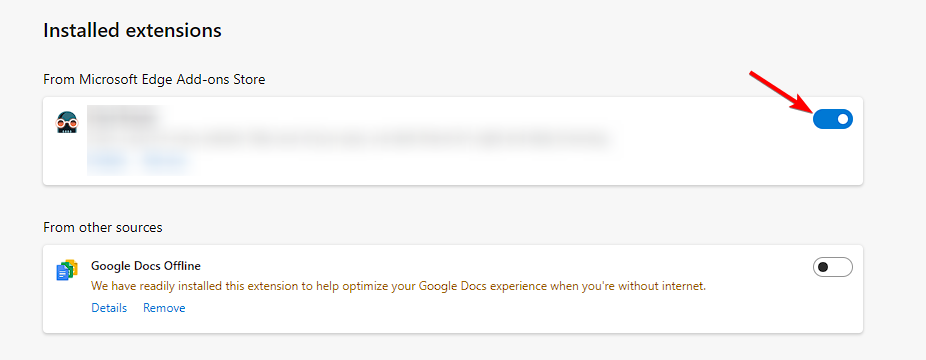This screenshot has height=360, width=926.
Task: Click the dark knob of the off toggle
Action: [x=823, y=267]
